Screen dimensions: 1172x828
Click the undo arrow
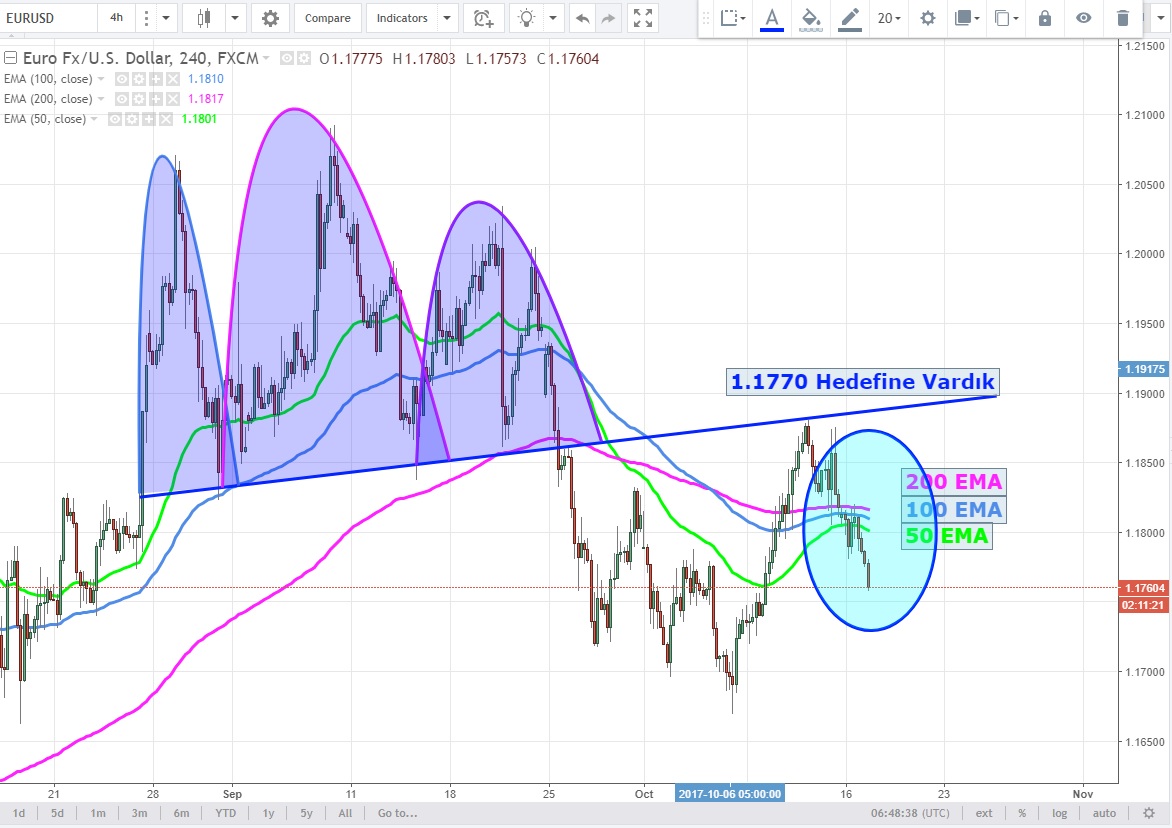point(582,18)
